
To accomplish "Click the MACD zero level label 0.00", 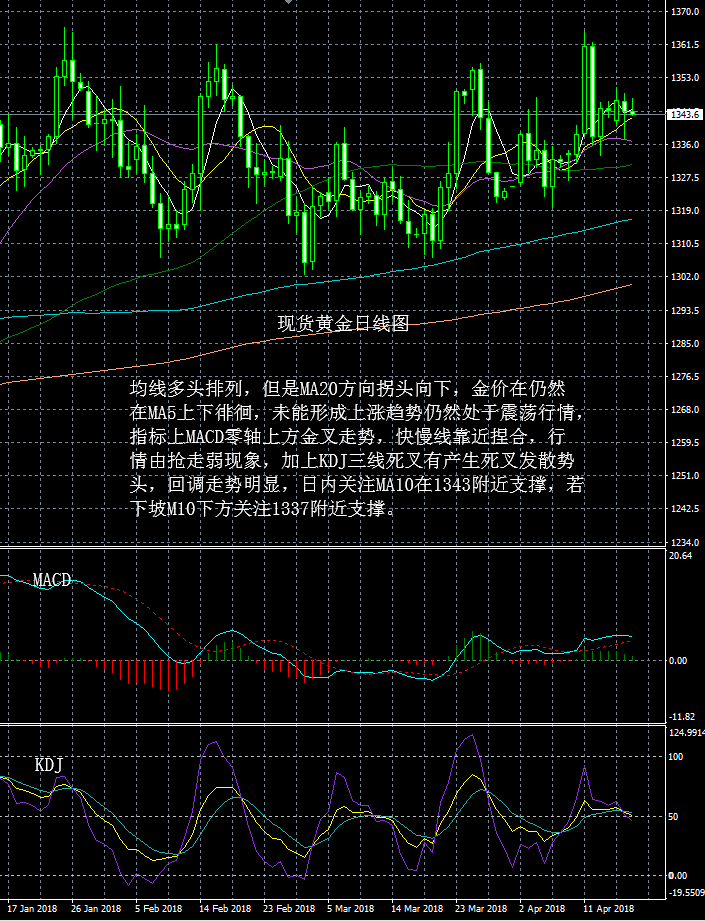I will point(678,661).
